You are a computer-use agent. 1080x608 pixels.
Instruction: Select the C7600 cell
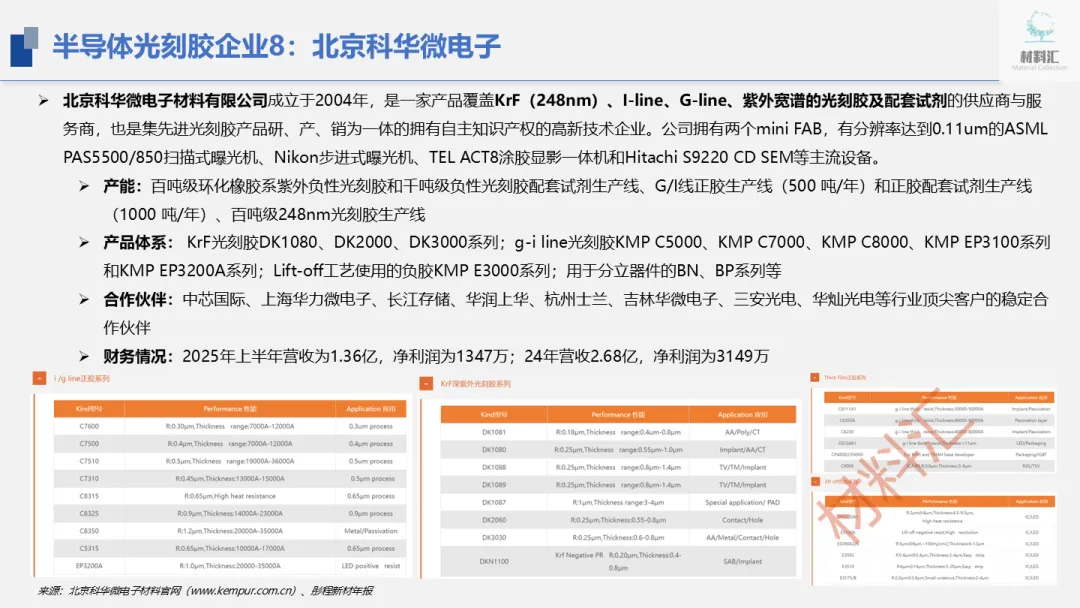89,426
